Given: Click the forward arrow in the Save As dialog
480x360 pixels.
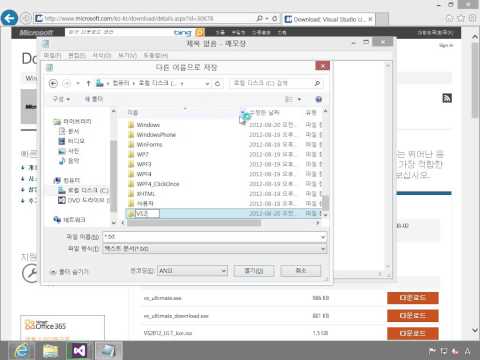Looking at the screenshot, I should coord(67,83).
